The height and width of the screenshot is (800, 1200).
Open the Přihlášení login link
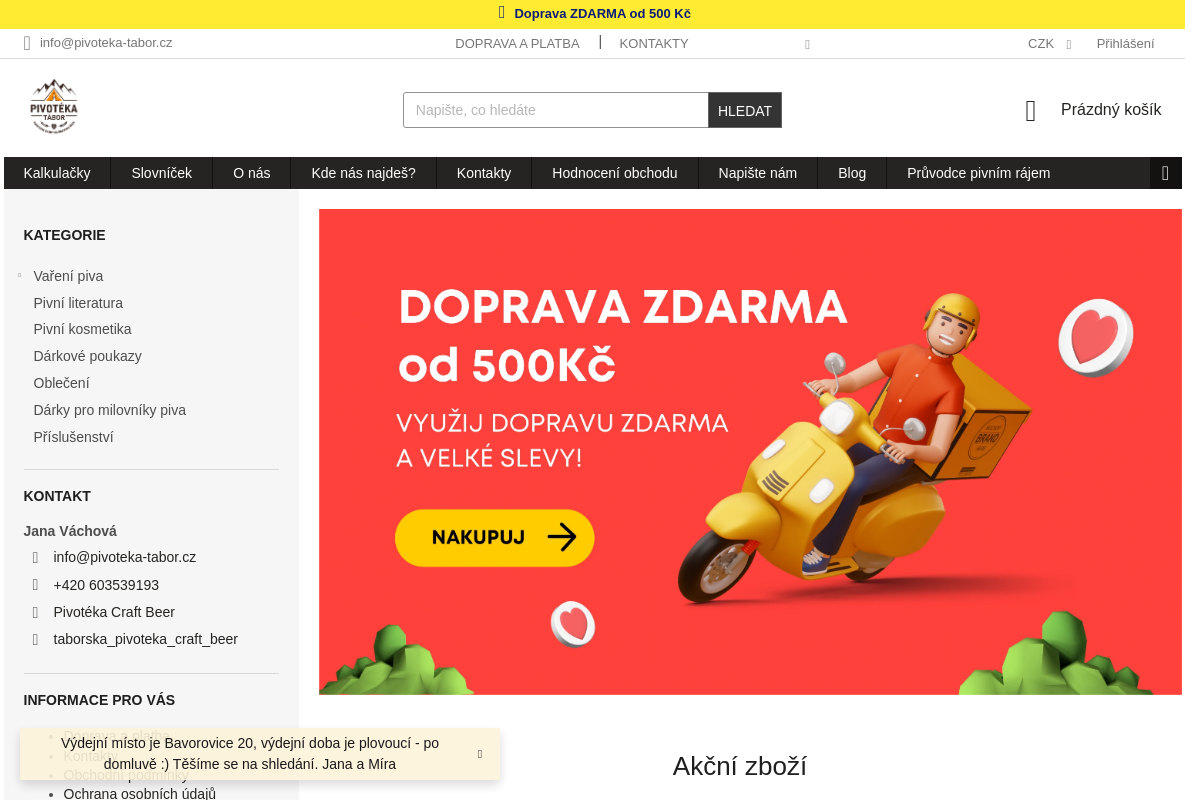pyautogui.click(x=1125, y=44)
